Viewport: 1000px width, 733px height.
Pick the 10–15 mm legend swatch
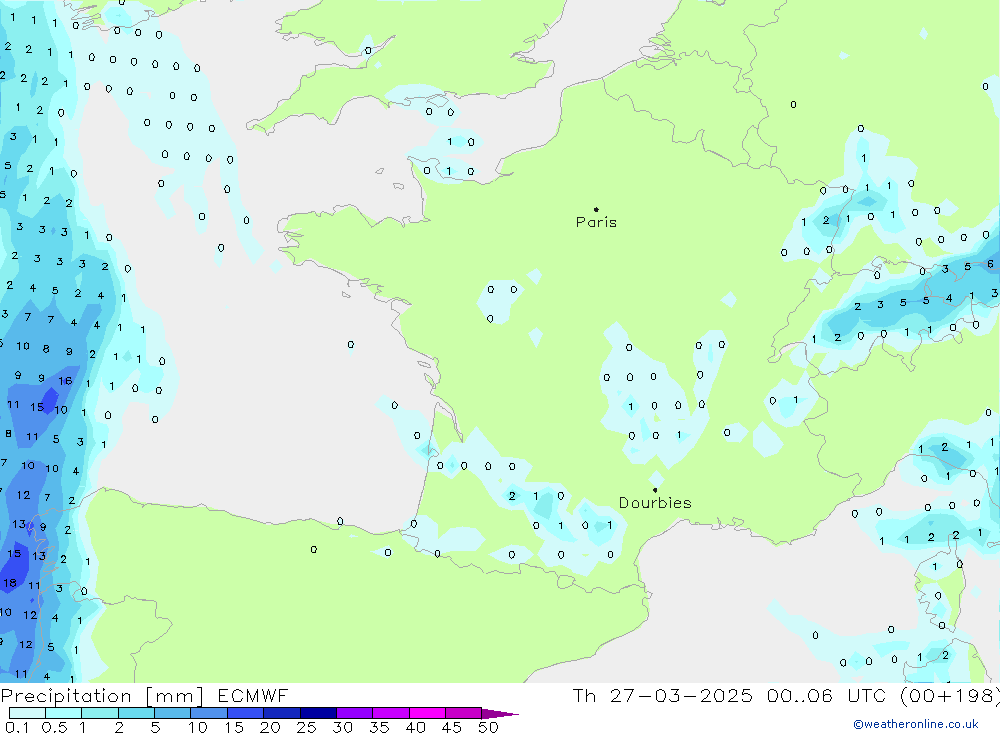209,713
